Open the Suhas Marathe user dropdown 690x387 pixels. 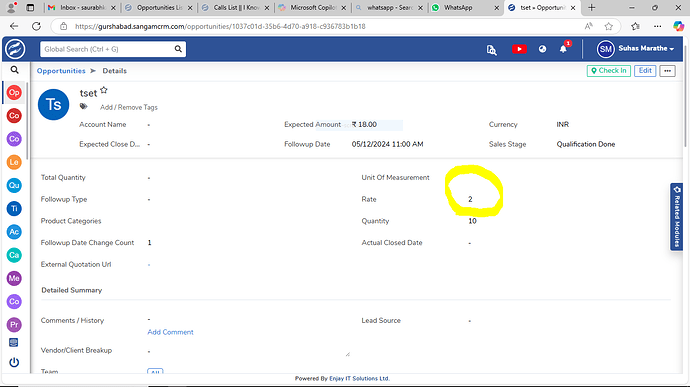coord(635,49)
